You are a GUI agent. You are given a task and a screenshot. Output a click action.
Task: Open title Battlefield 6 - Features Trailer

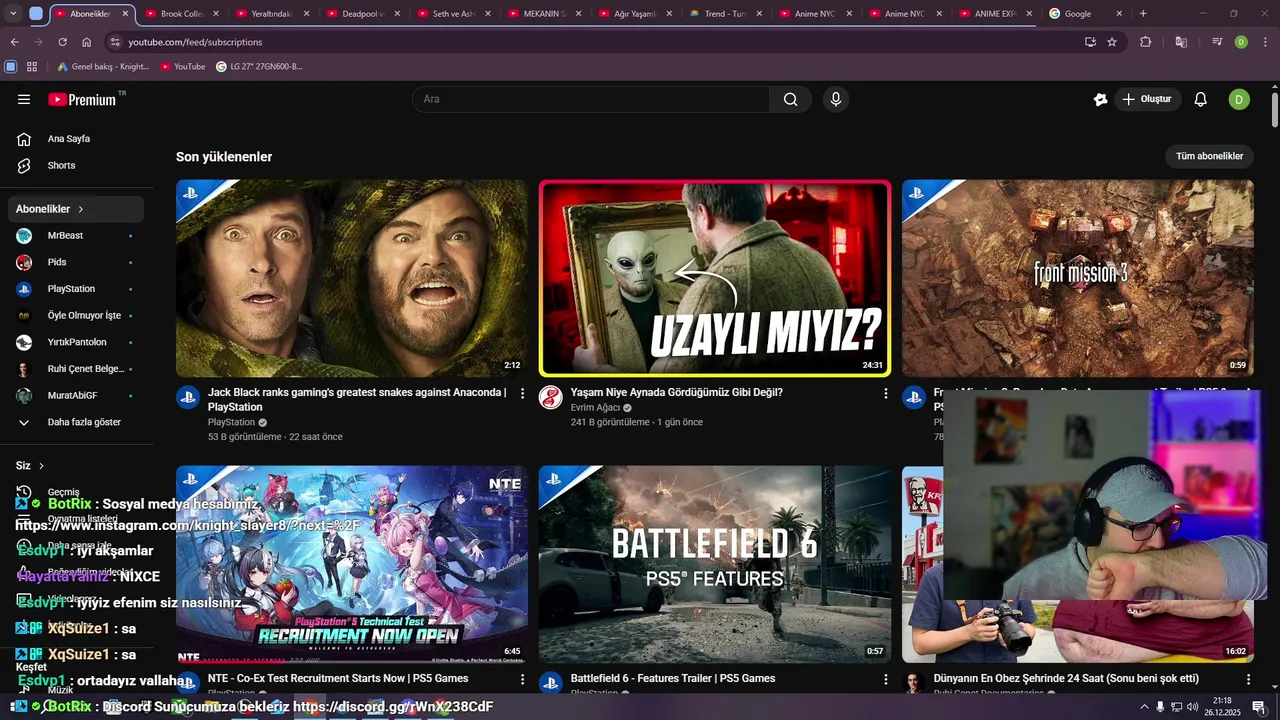(x=673, y=679)
